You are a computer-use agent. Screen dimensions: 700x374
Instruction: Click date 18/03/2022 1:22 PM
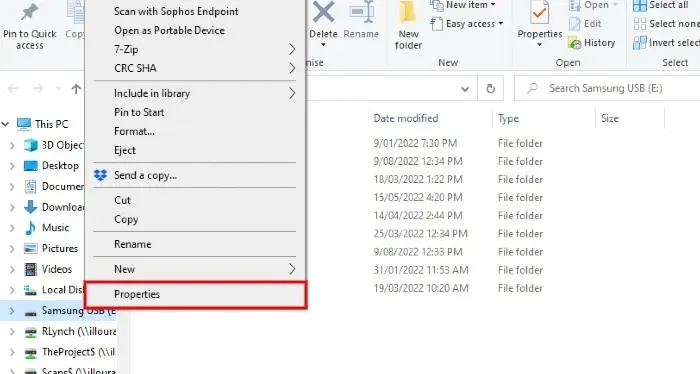point(418,179)
